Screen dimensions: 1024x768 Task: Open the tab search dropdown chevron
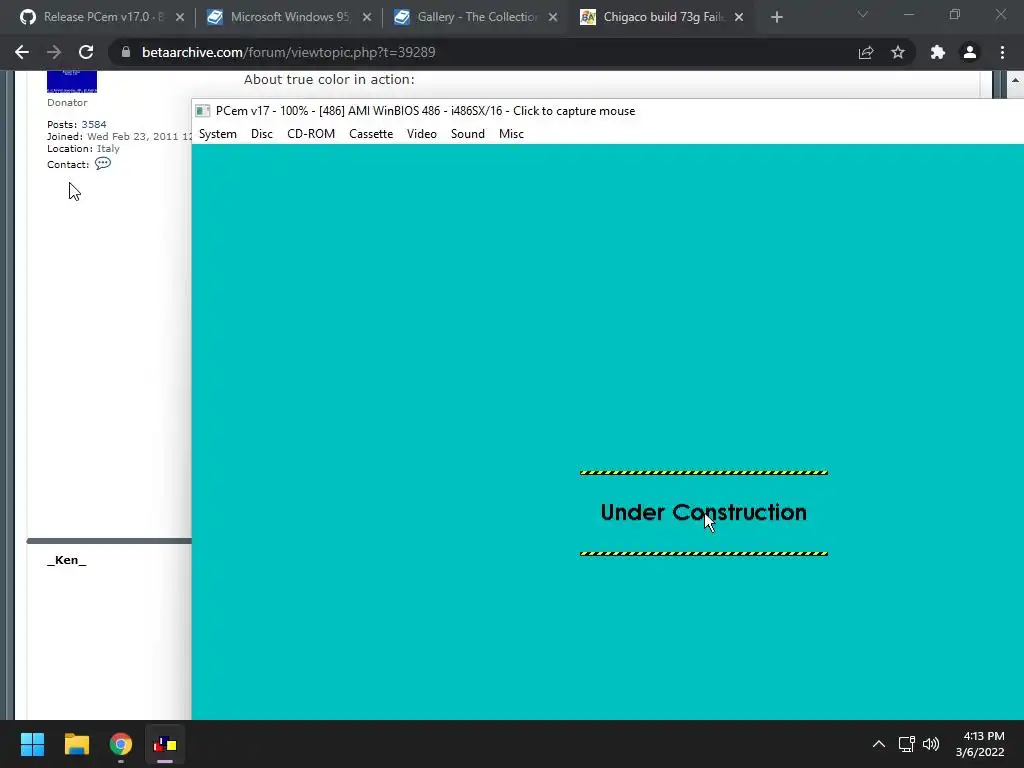point(863,14)
